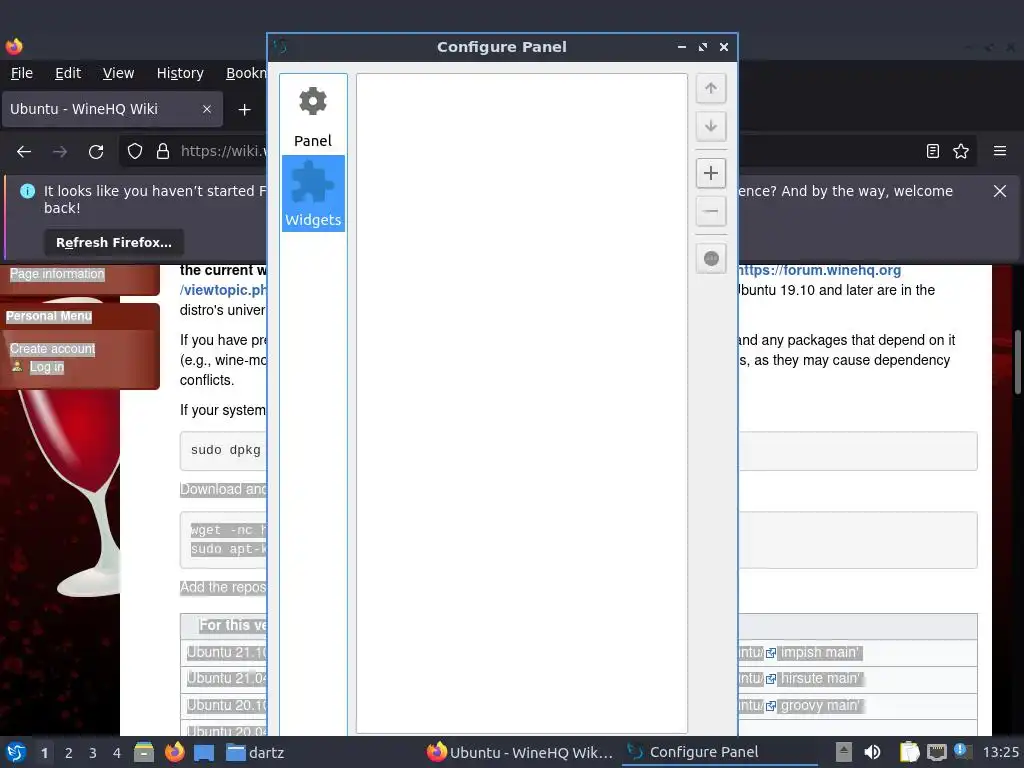The height and width of the screenshot is (768, 1024).
Task: Follow the /viewtopic.ph link
Action: 223,290
